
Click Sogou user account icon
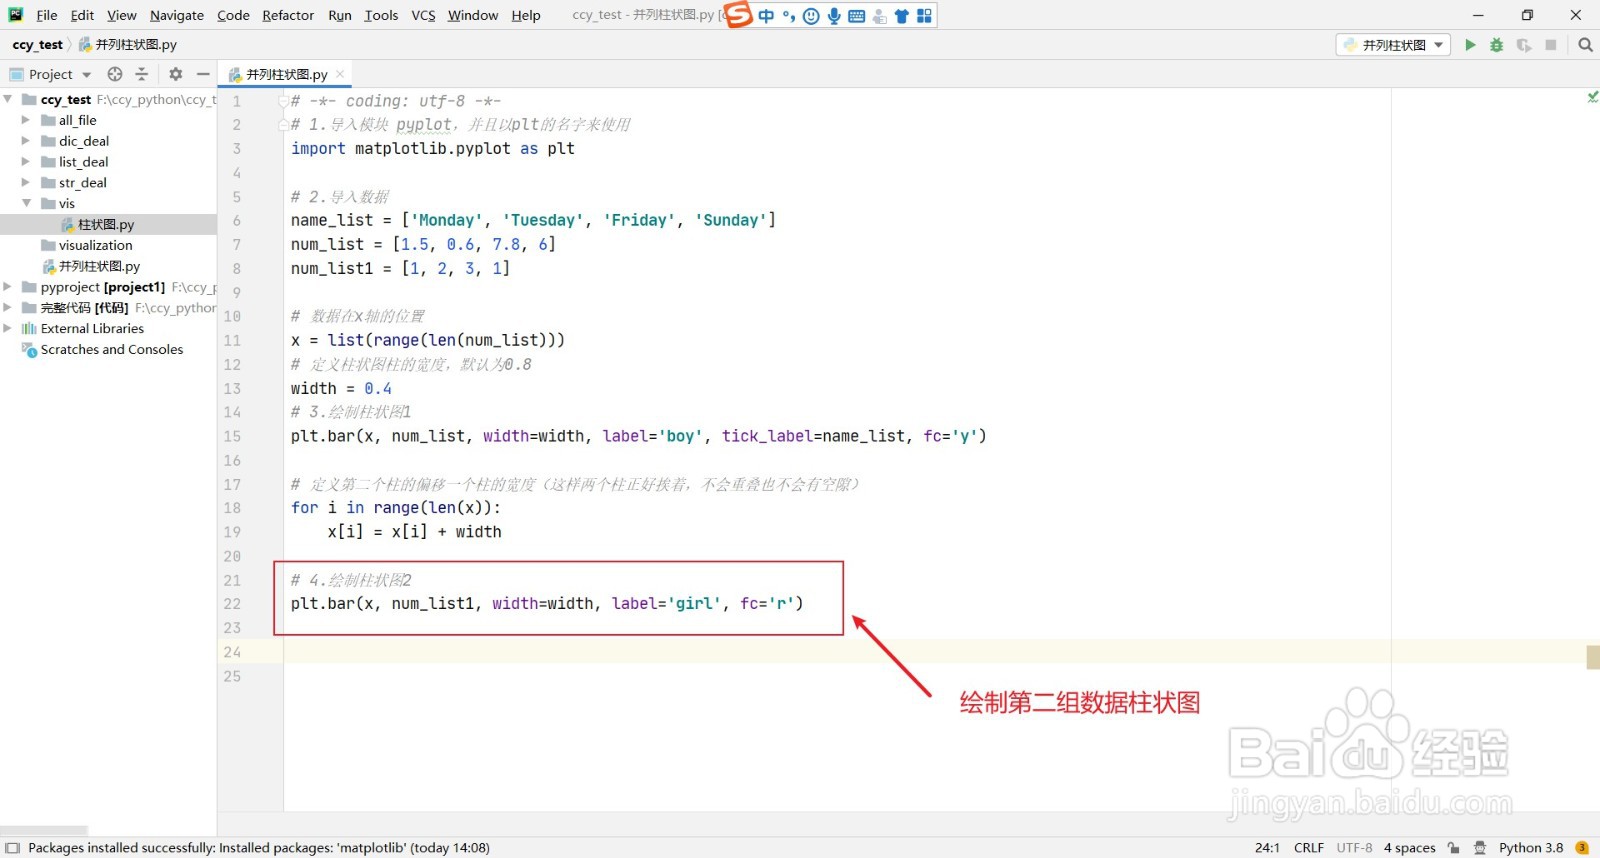click(880, 16)
